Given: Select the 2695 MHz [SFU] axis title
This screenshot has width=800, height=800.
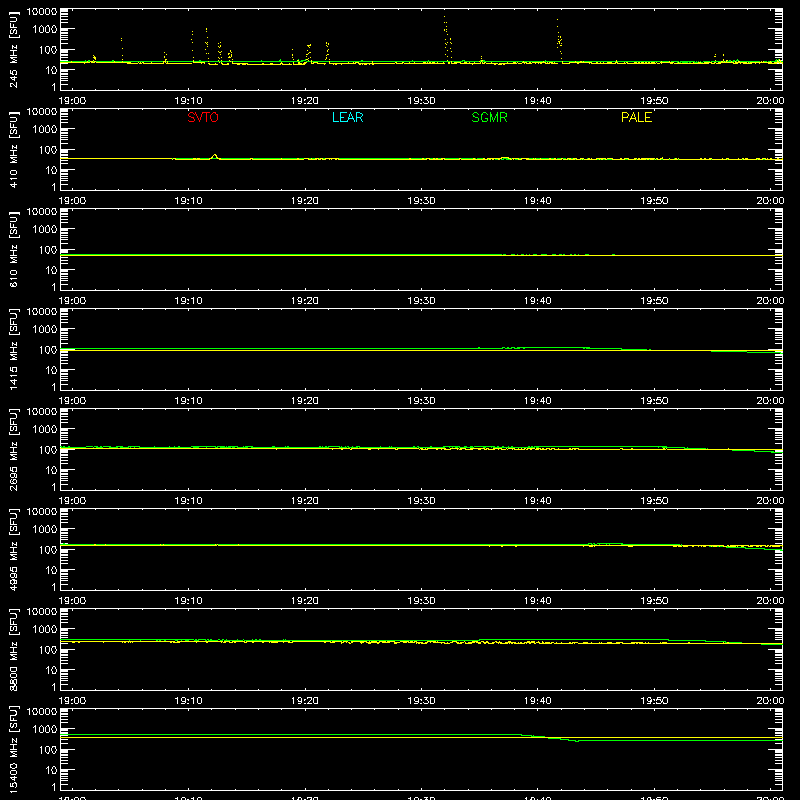Looking at the screenshot, I should pyautogui.click(x=14, y=449).
